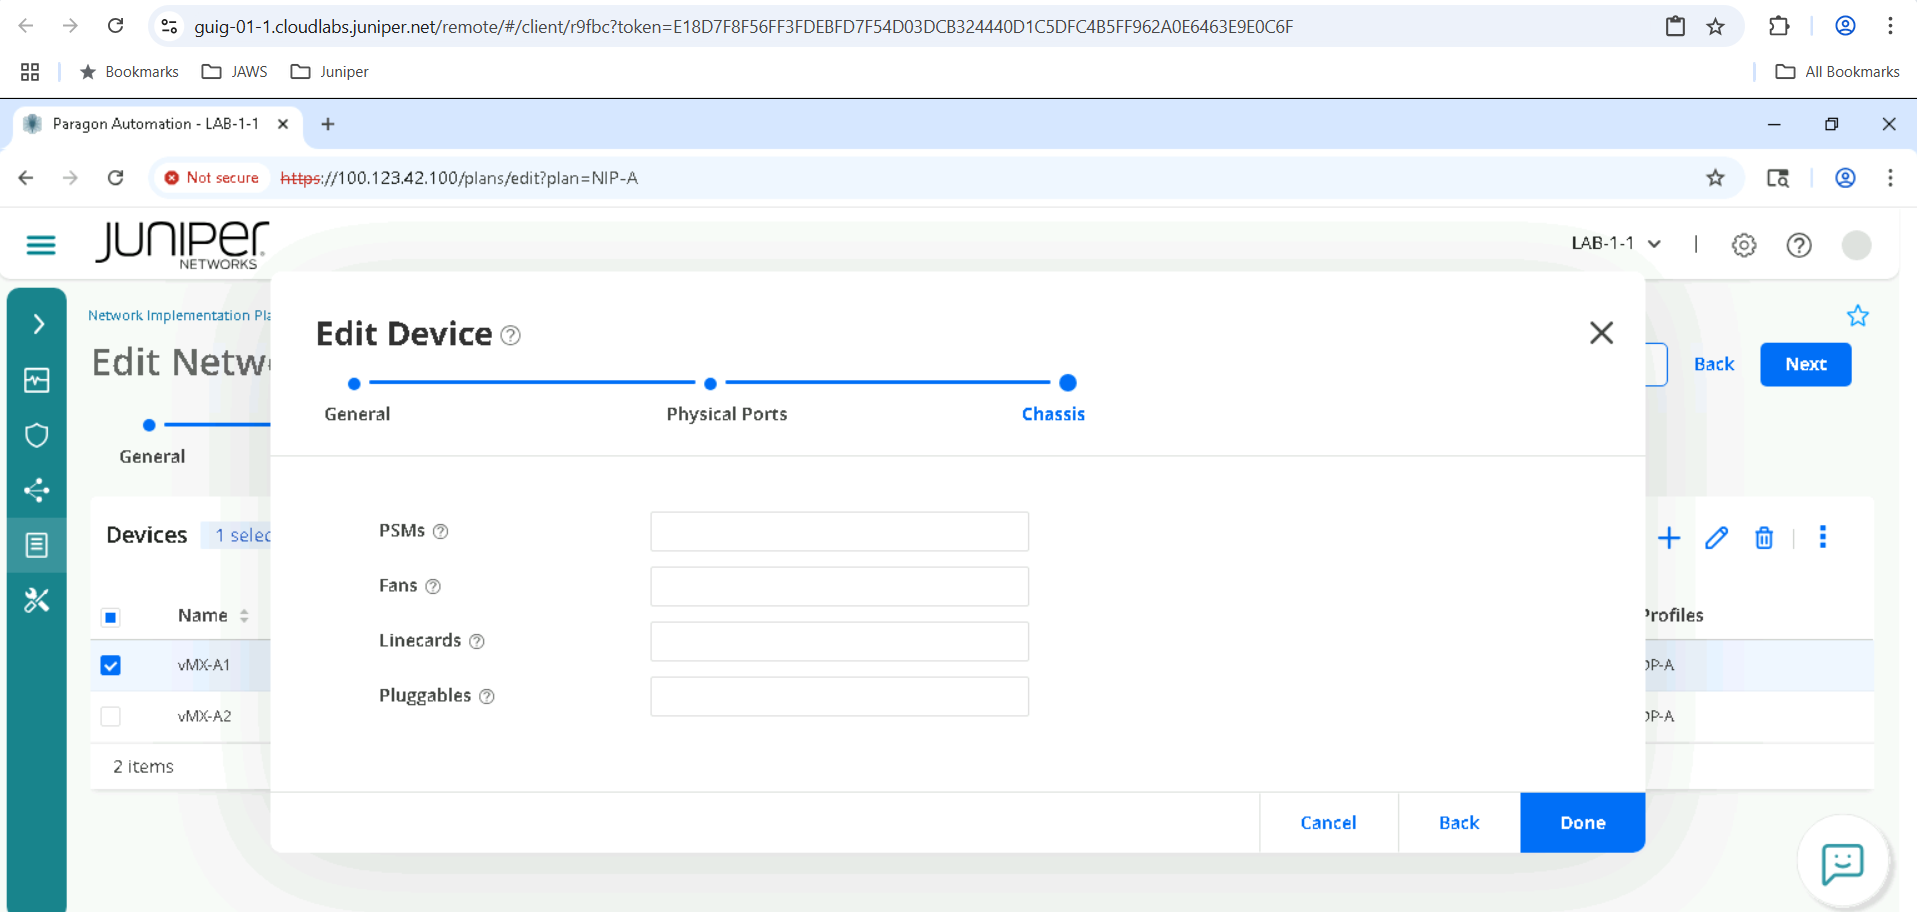1917x912 pixels.
Task: Check the vMX-A2 checkbox
Action: tap(111, 716)
